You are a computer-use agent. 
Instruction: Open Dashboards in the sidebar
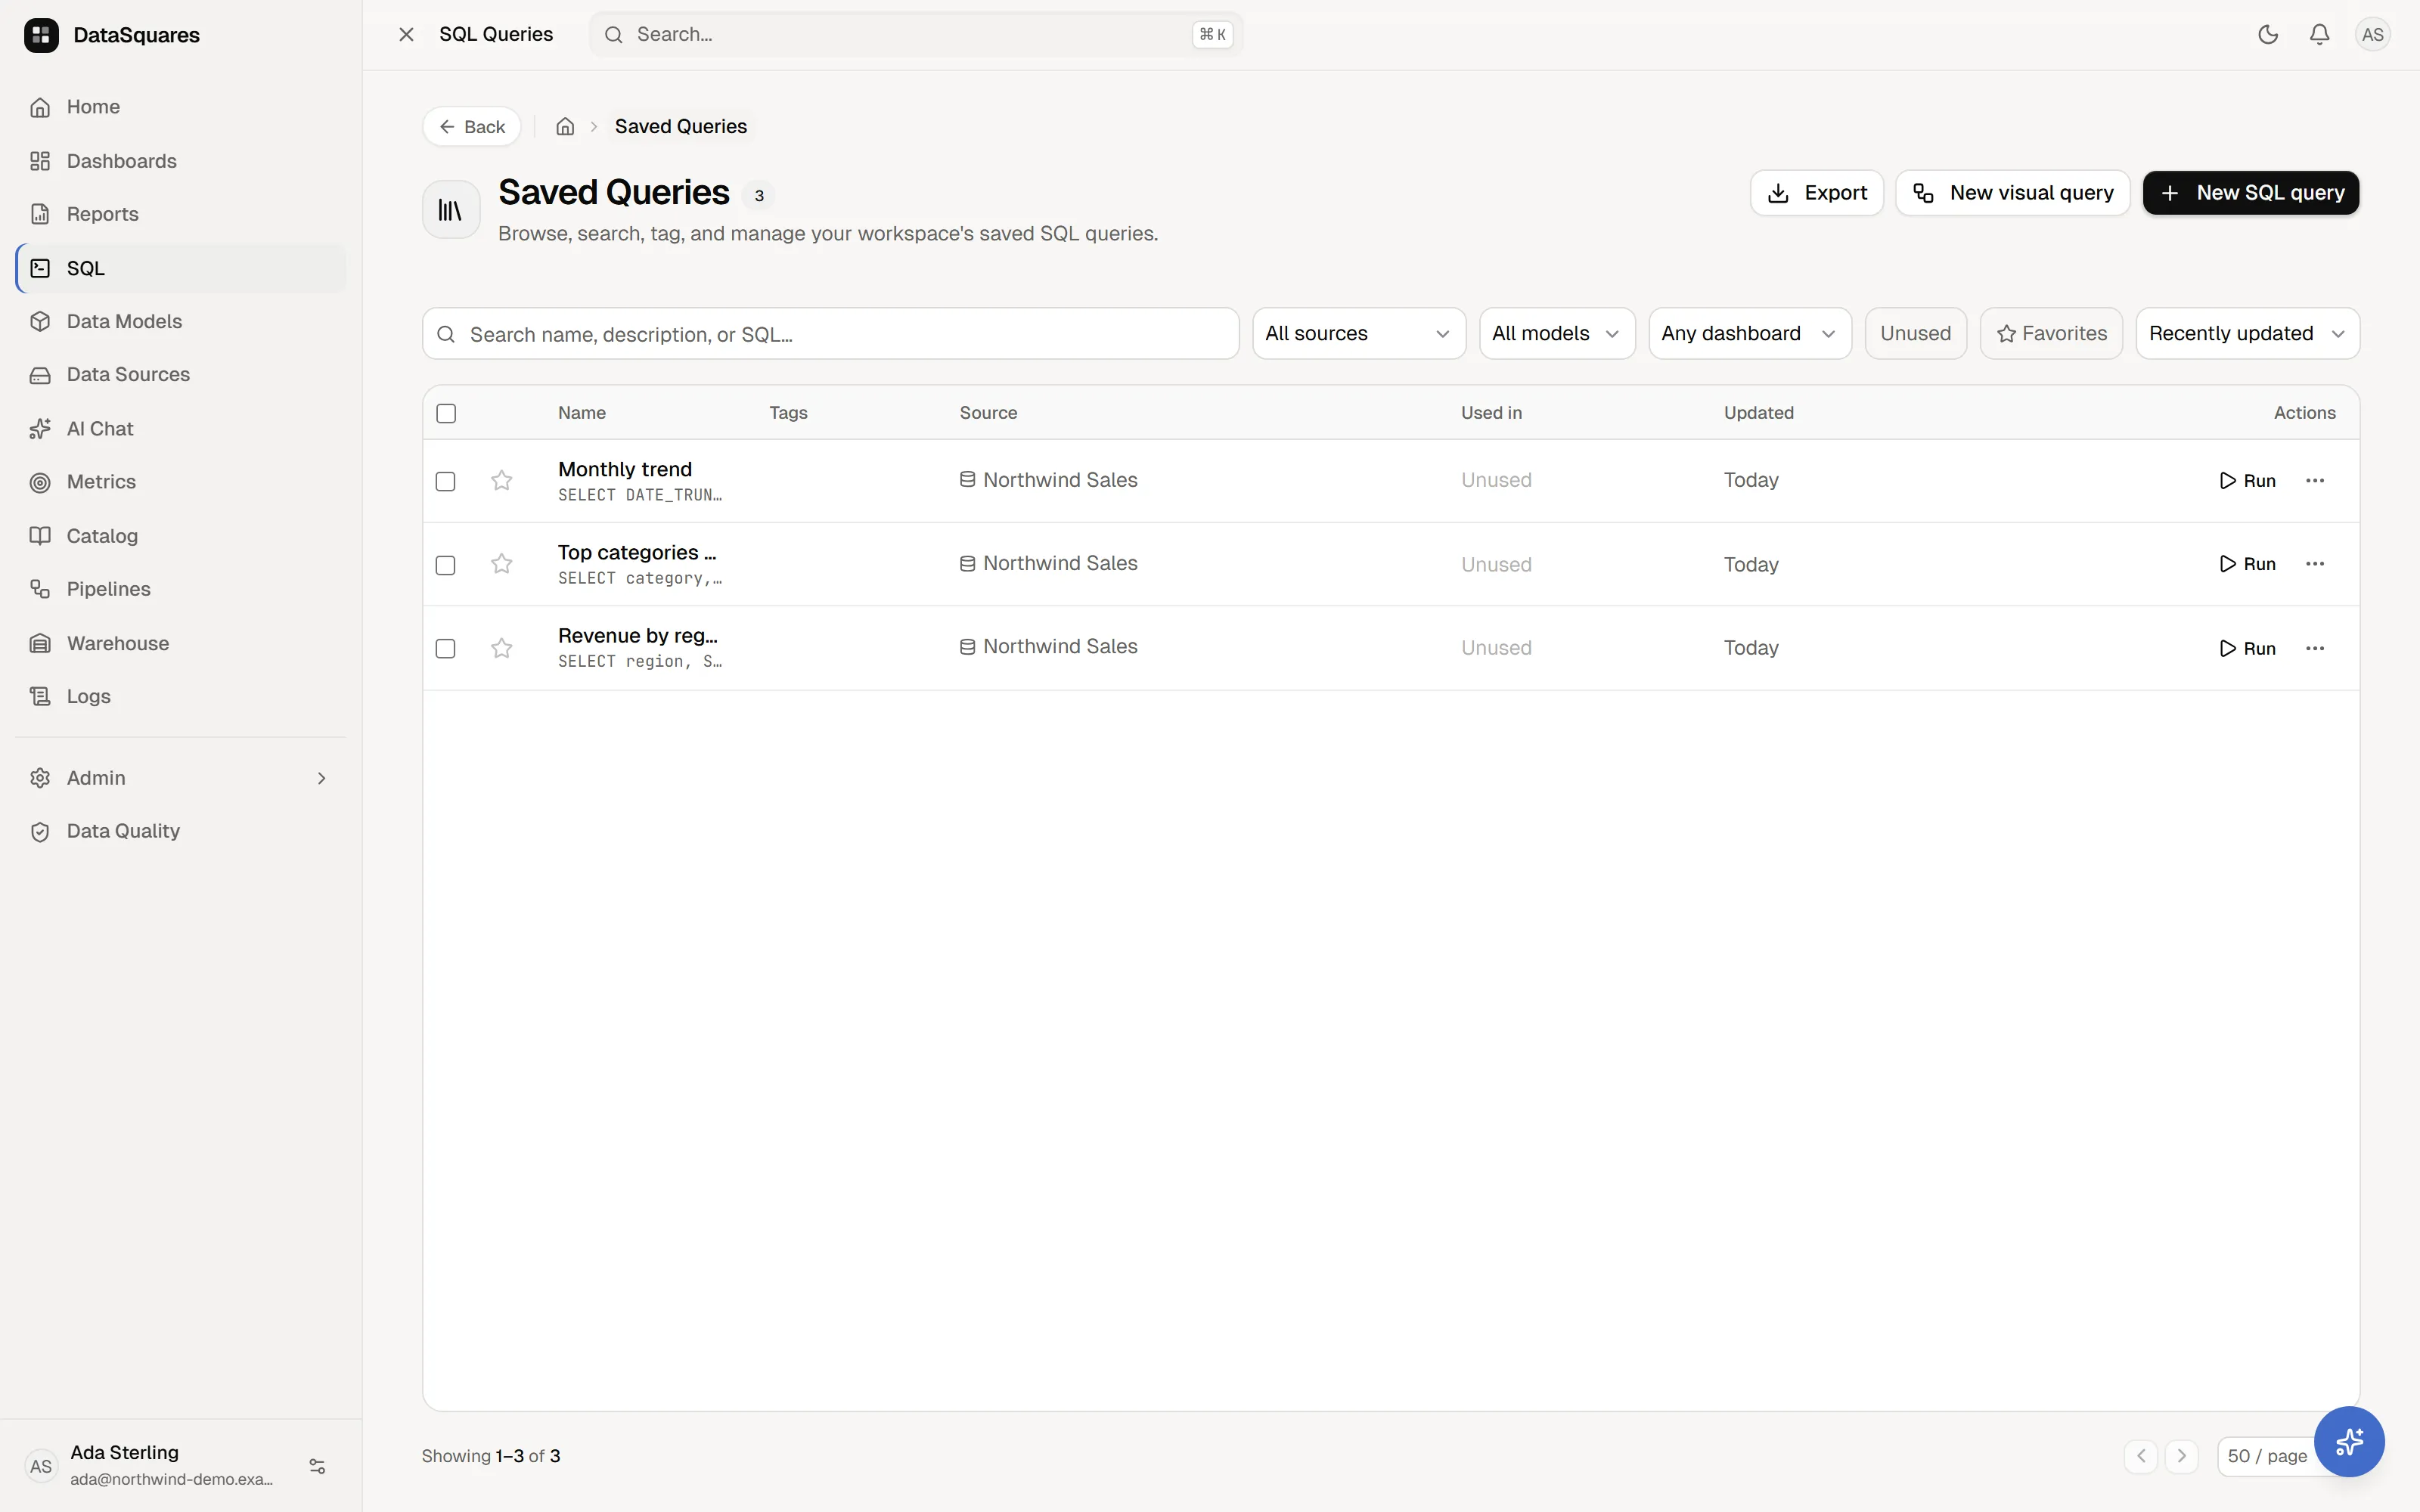coord(180,161)
